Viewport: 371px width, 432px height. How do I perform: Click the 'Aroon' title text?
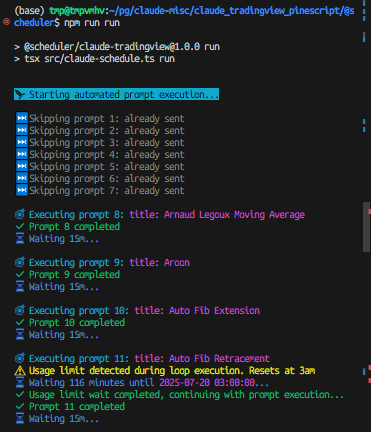(177, 262)
